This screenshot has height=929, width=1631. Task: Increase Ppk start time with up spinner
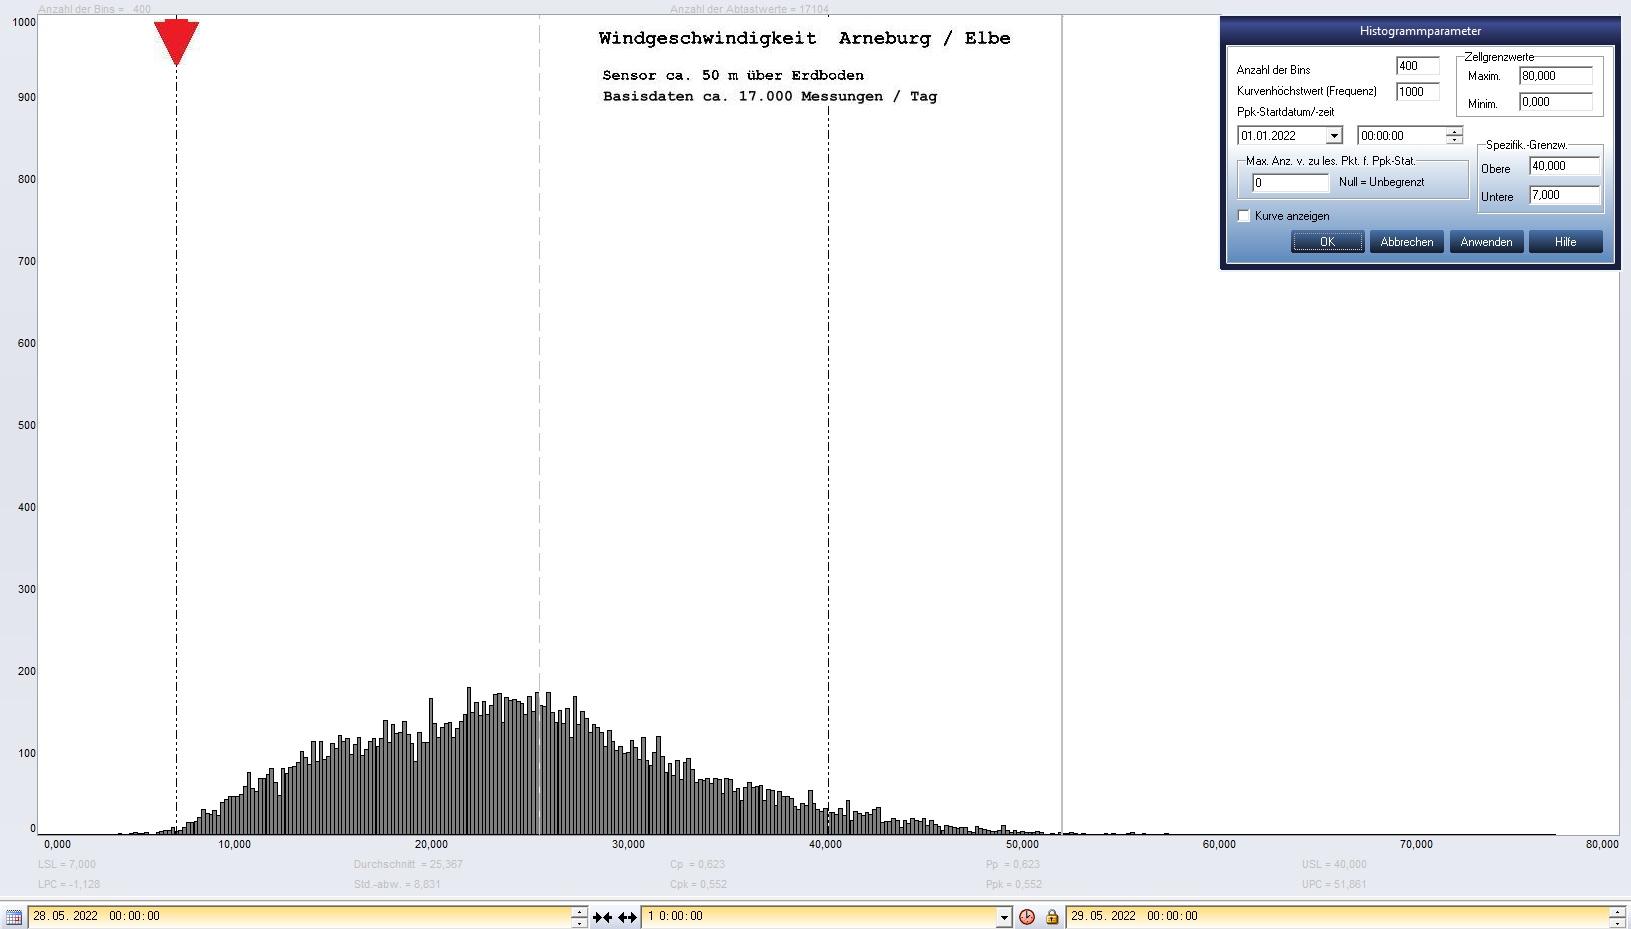pos(1454,131)
